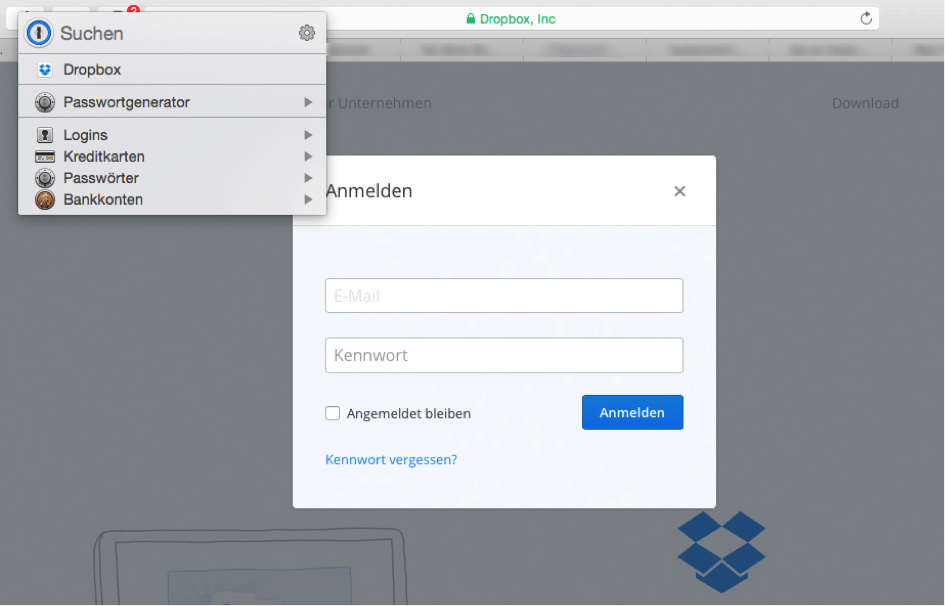Click the Bankkonten coin icon
This screenshot has height=606, width=945.
(45, 199)
